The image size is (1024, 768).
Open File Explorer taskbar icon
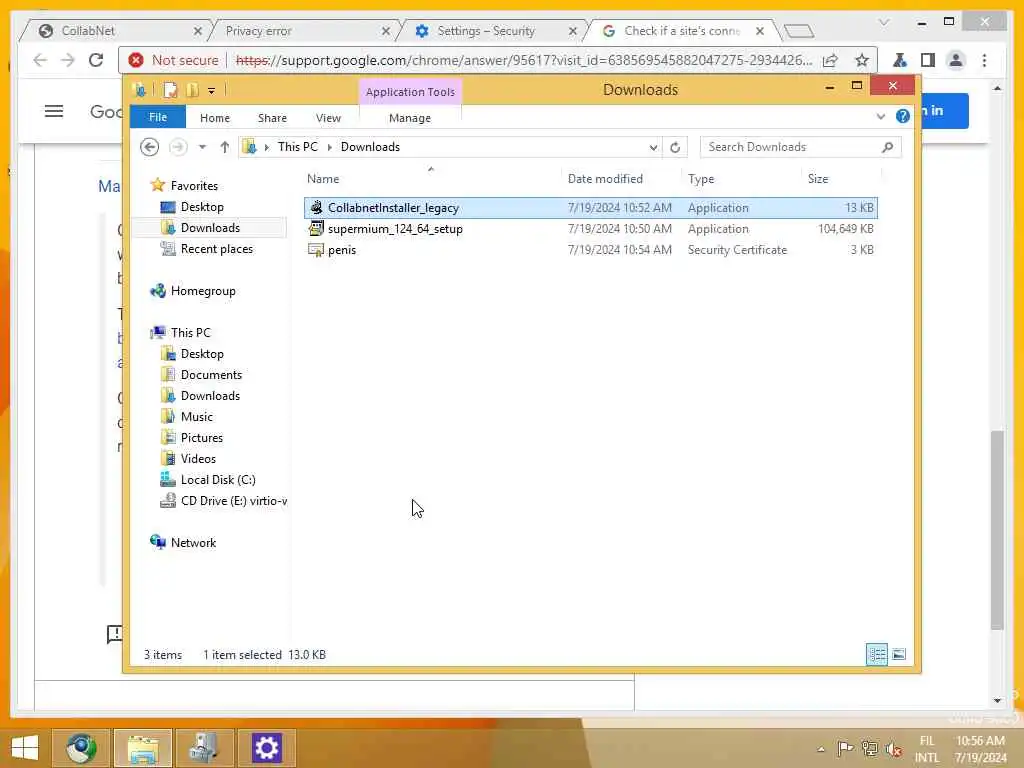point(143,748)
